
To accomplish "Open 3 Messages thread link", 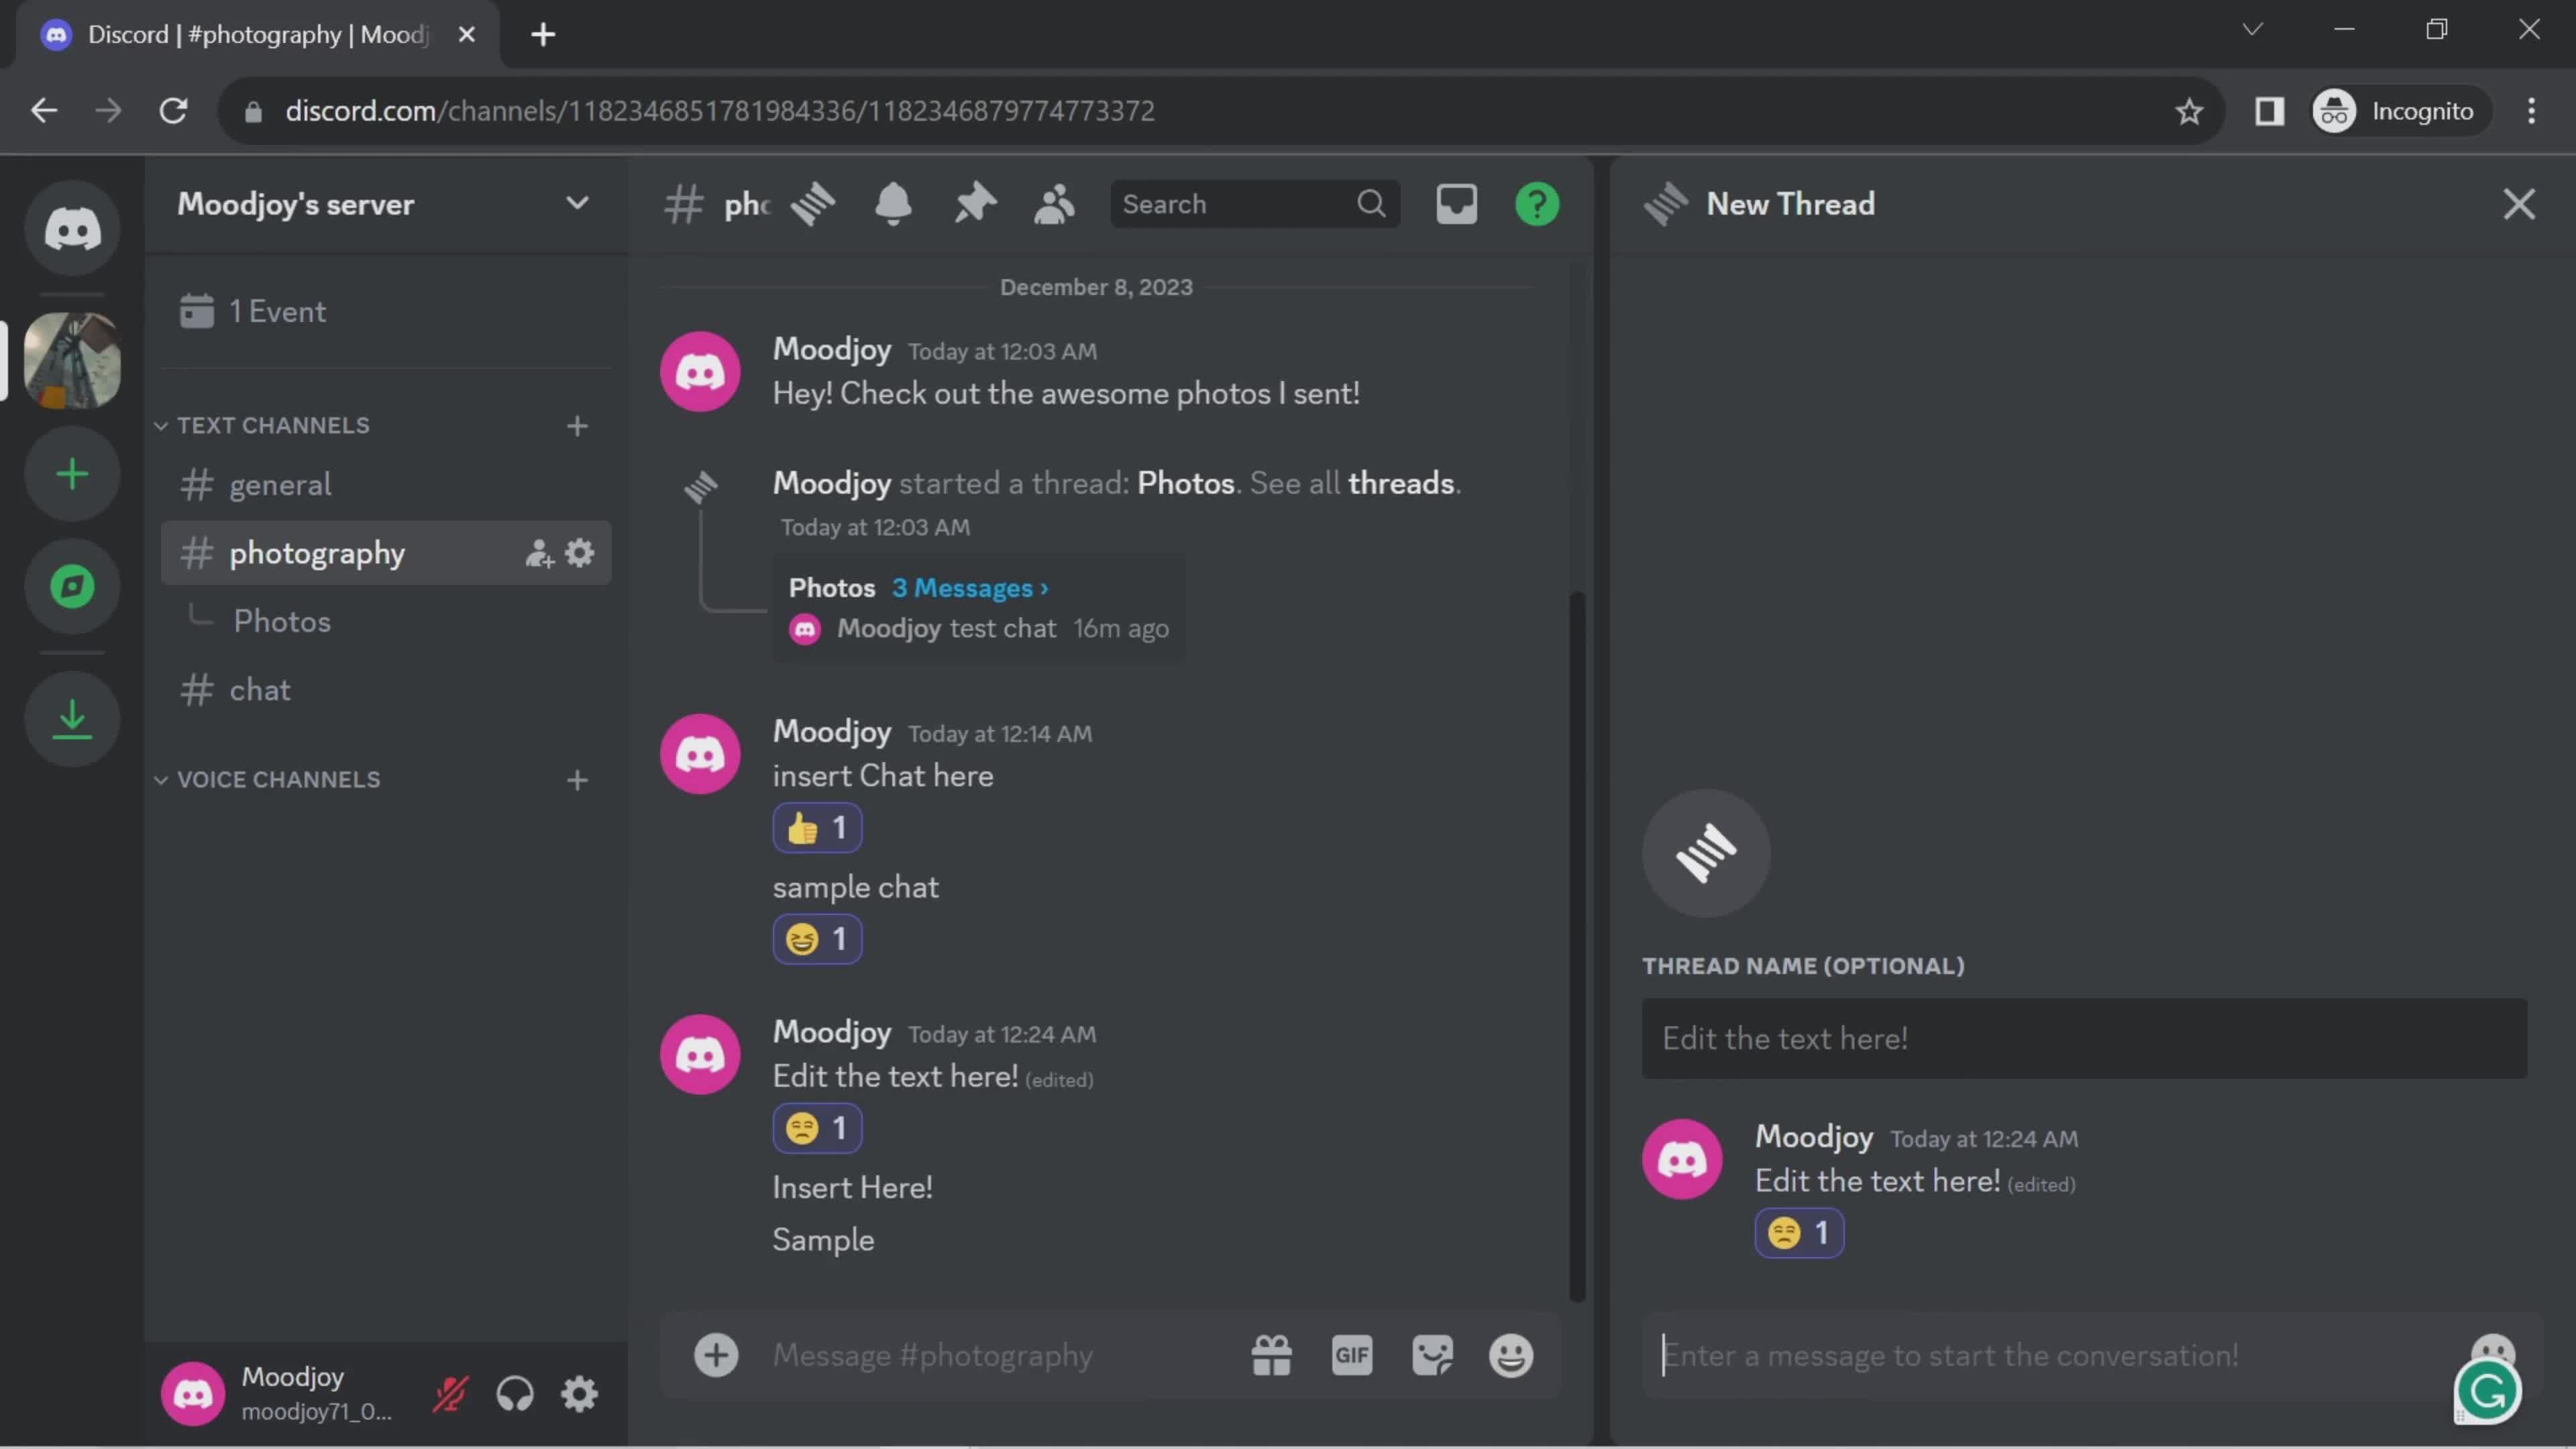I will tap(970, 588).
